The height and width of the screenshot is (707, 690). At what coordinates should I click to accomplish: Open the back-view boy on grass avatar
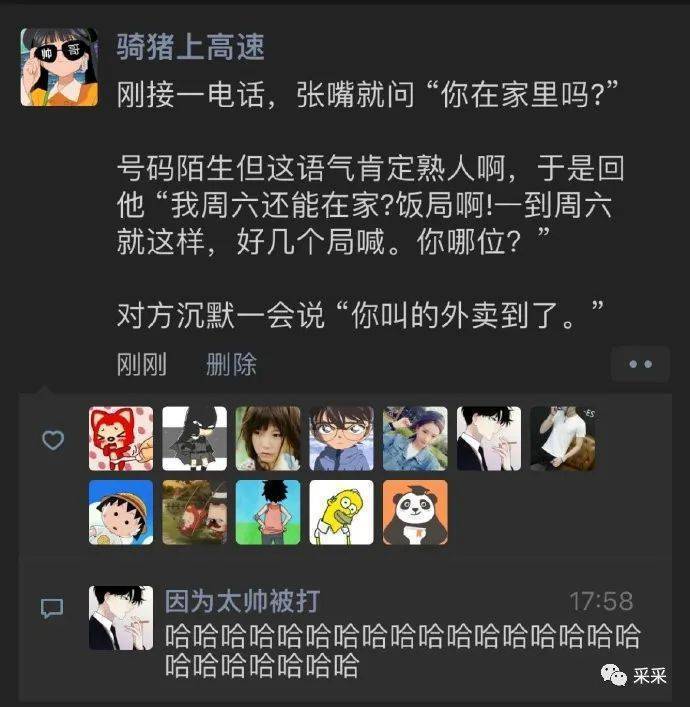[x=268, y=512]
